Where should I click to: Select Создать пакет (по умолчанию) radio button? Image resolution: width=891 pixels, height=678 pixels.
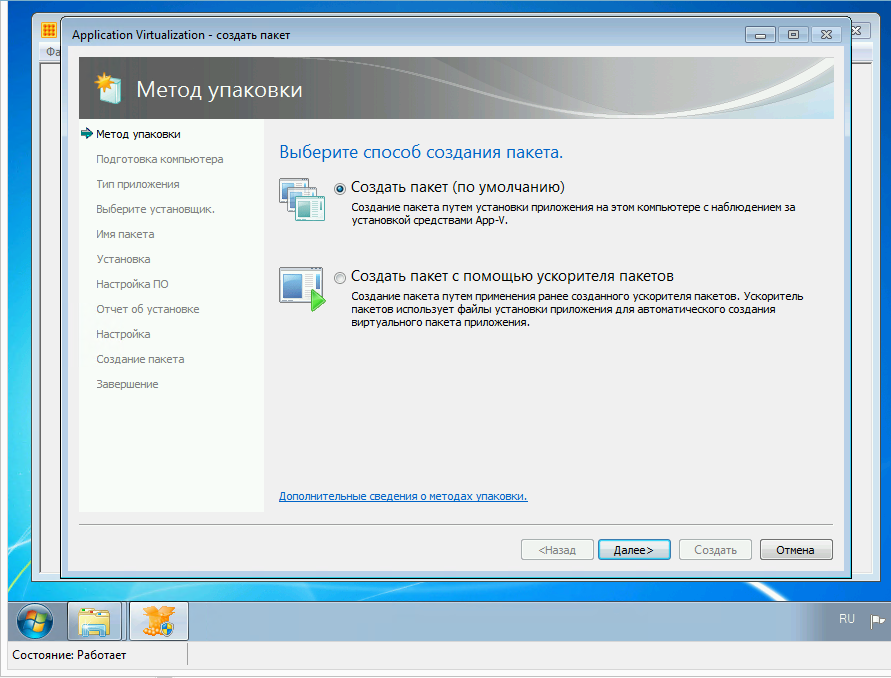341,188
